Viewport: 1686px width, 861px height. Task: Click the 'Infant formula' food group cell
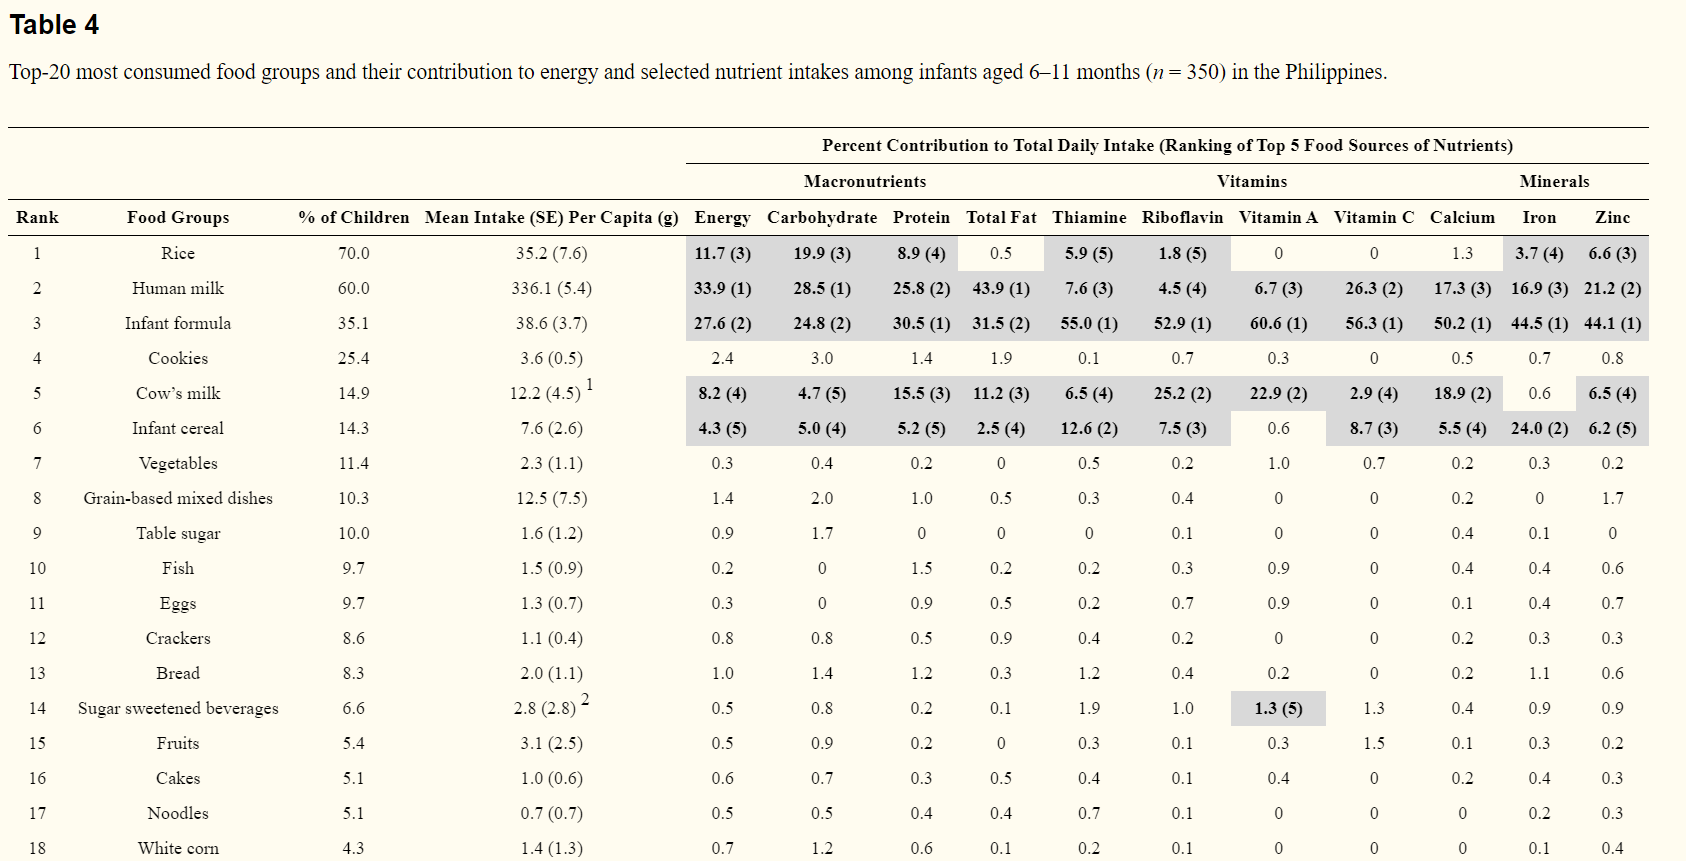178,324
